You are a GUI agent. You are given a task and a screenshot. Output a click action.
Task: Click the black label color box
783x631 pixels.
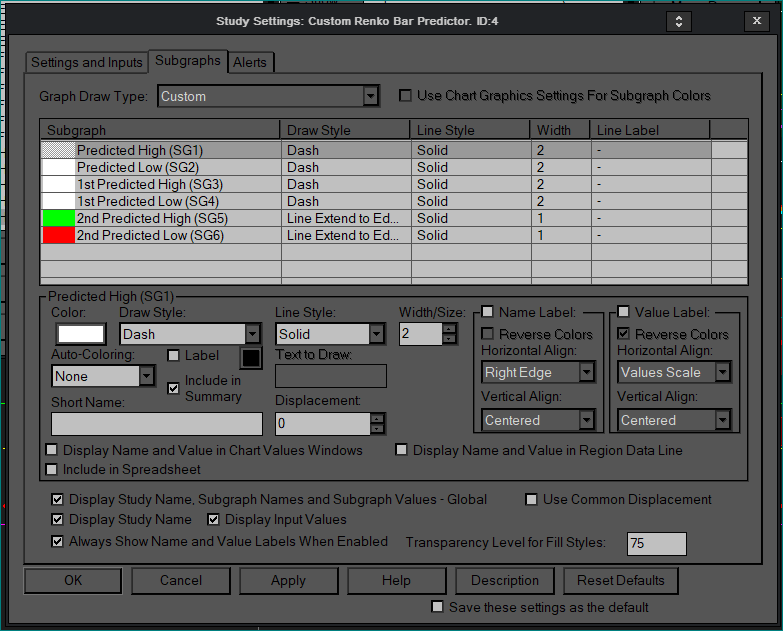coord(250,357)
